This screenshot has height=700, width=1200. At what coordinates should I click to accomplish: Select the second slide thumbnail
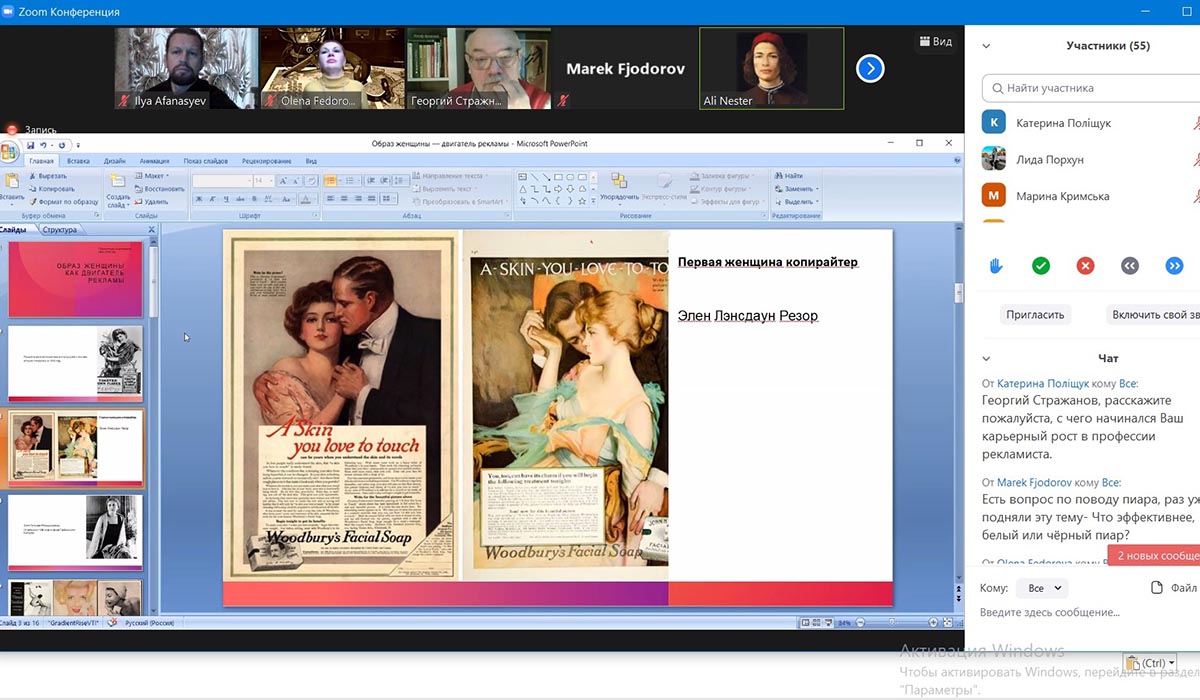point(76,364)
